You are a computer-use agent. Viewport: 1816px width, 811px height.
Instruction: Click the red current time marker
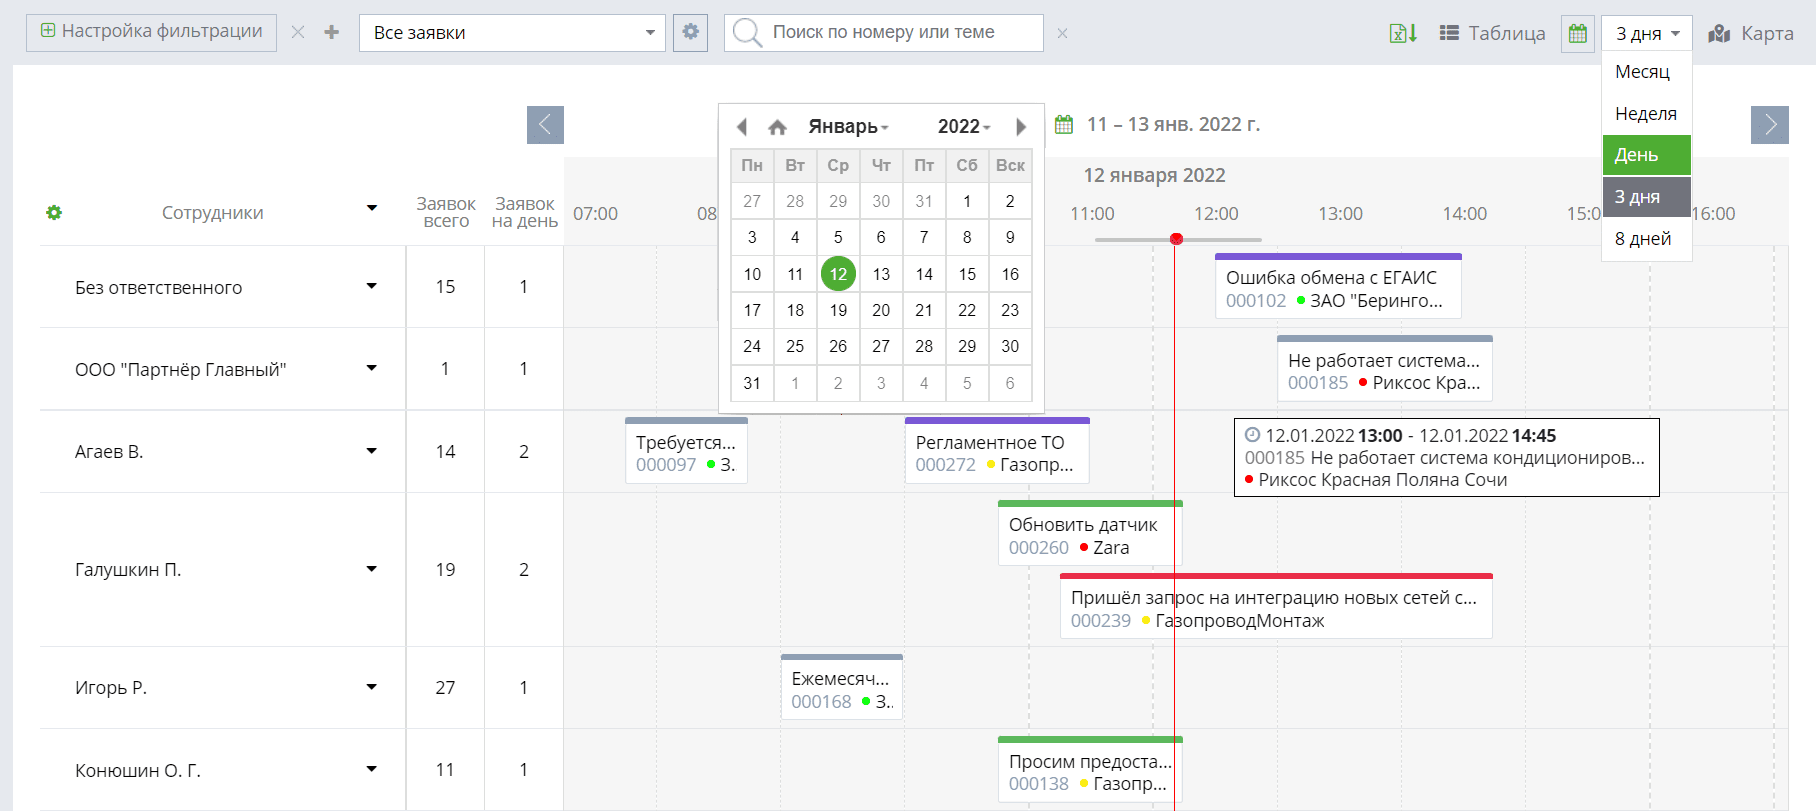1176,239
